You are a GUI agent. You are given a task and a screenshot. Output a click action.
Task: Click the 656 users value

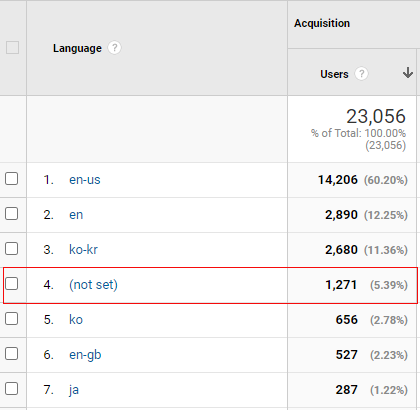[347, 320]
